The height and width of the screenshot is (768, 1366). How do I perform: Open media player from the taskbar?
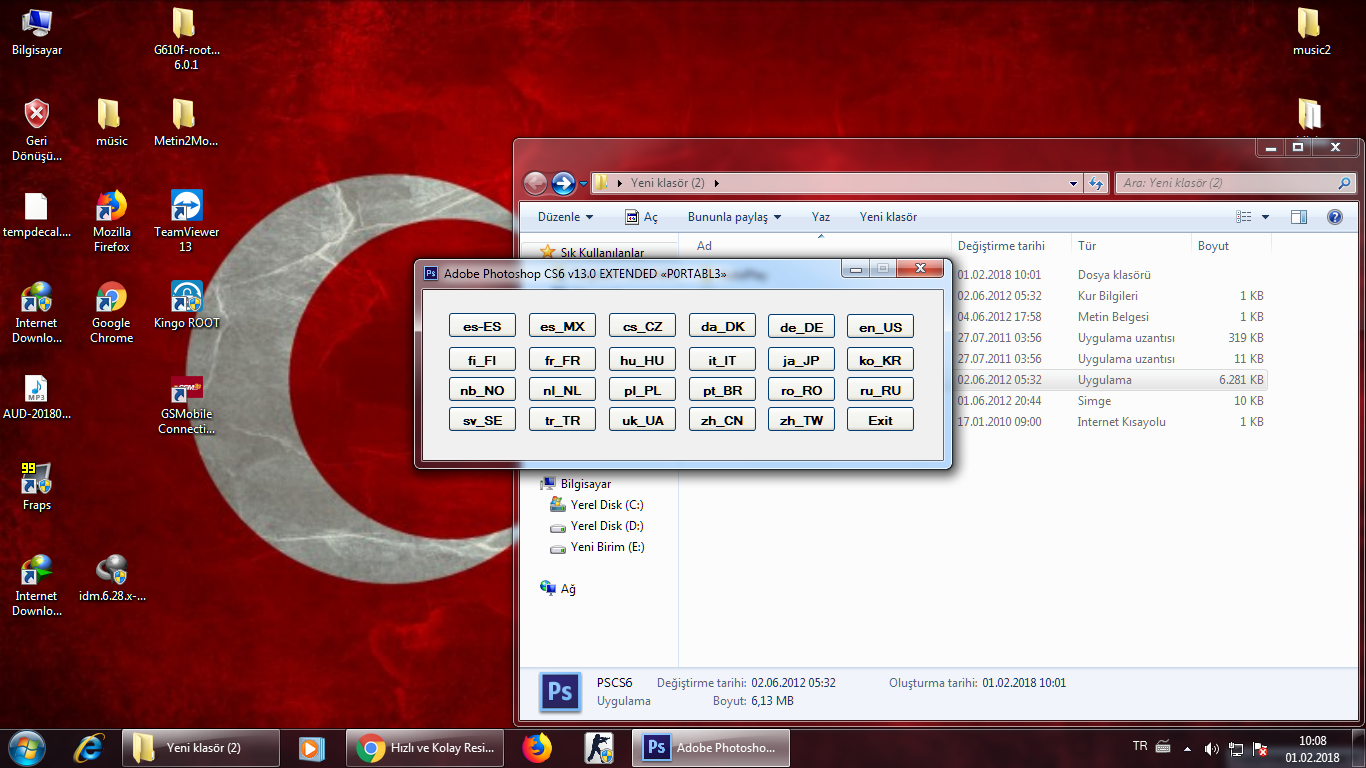(312, 747)
